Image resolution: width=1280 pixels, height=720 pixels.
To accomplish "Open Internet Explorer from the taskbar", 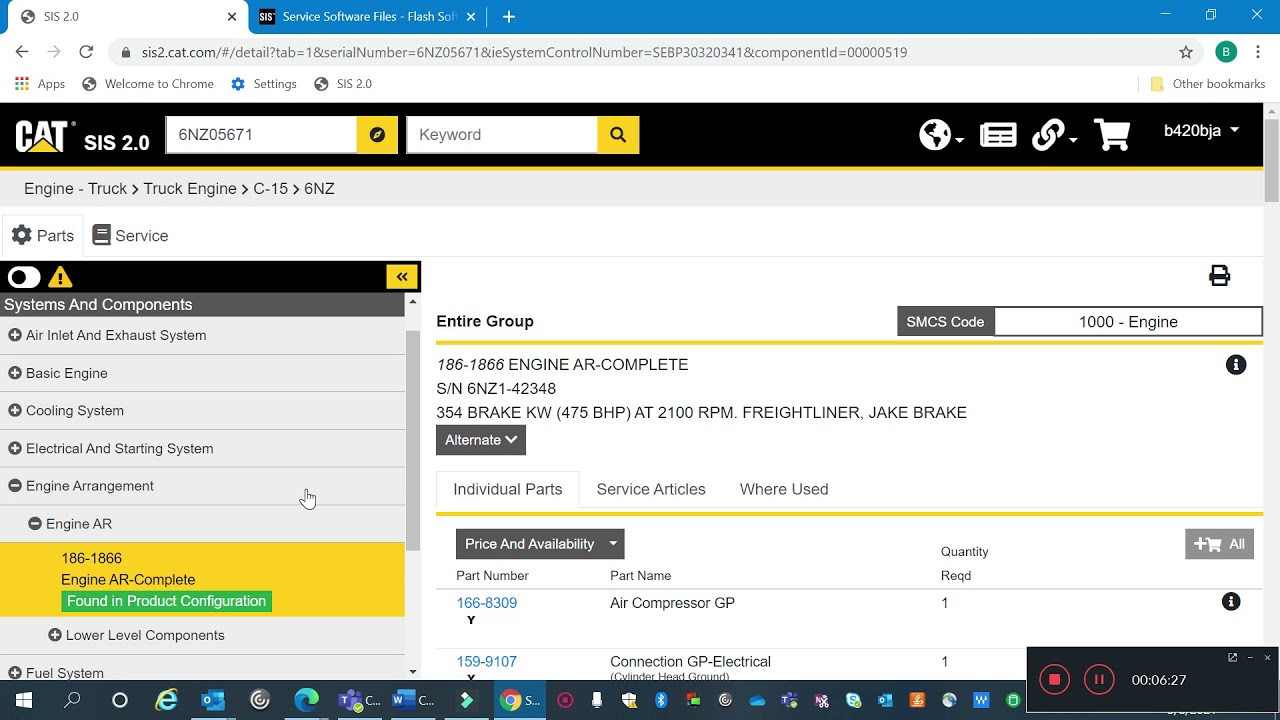I will click(166, 700).
